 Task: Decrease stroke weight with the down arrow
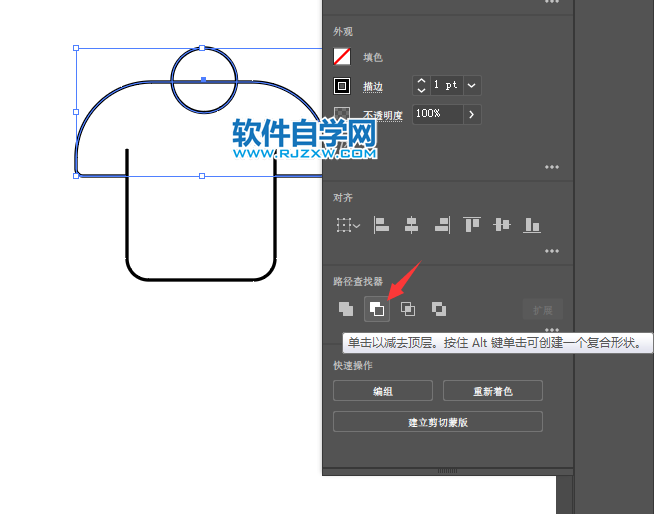point(421,90)
